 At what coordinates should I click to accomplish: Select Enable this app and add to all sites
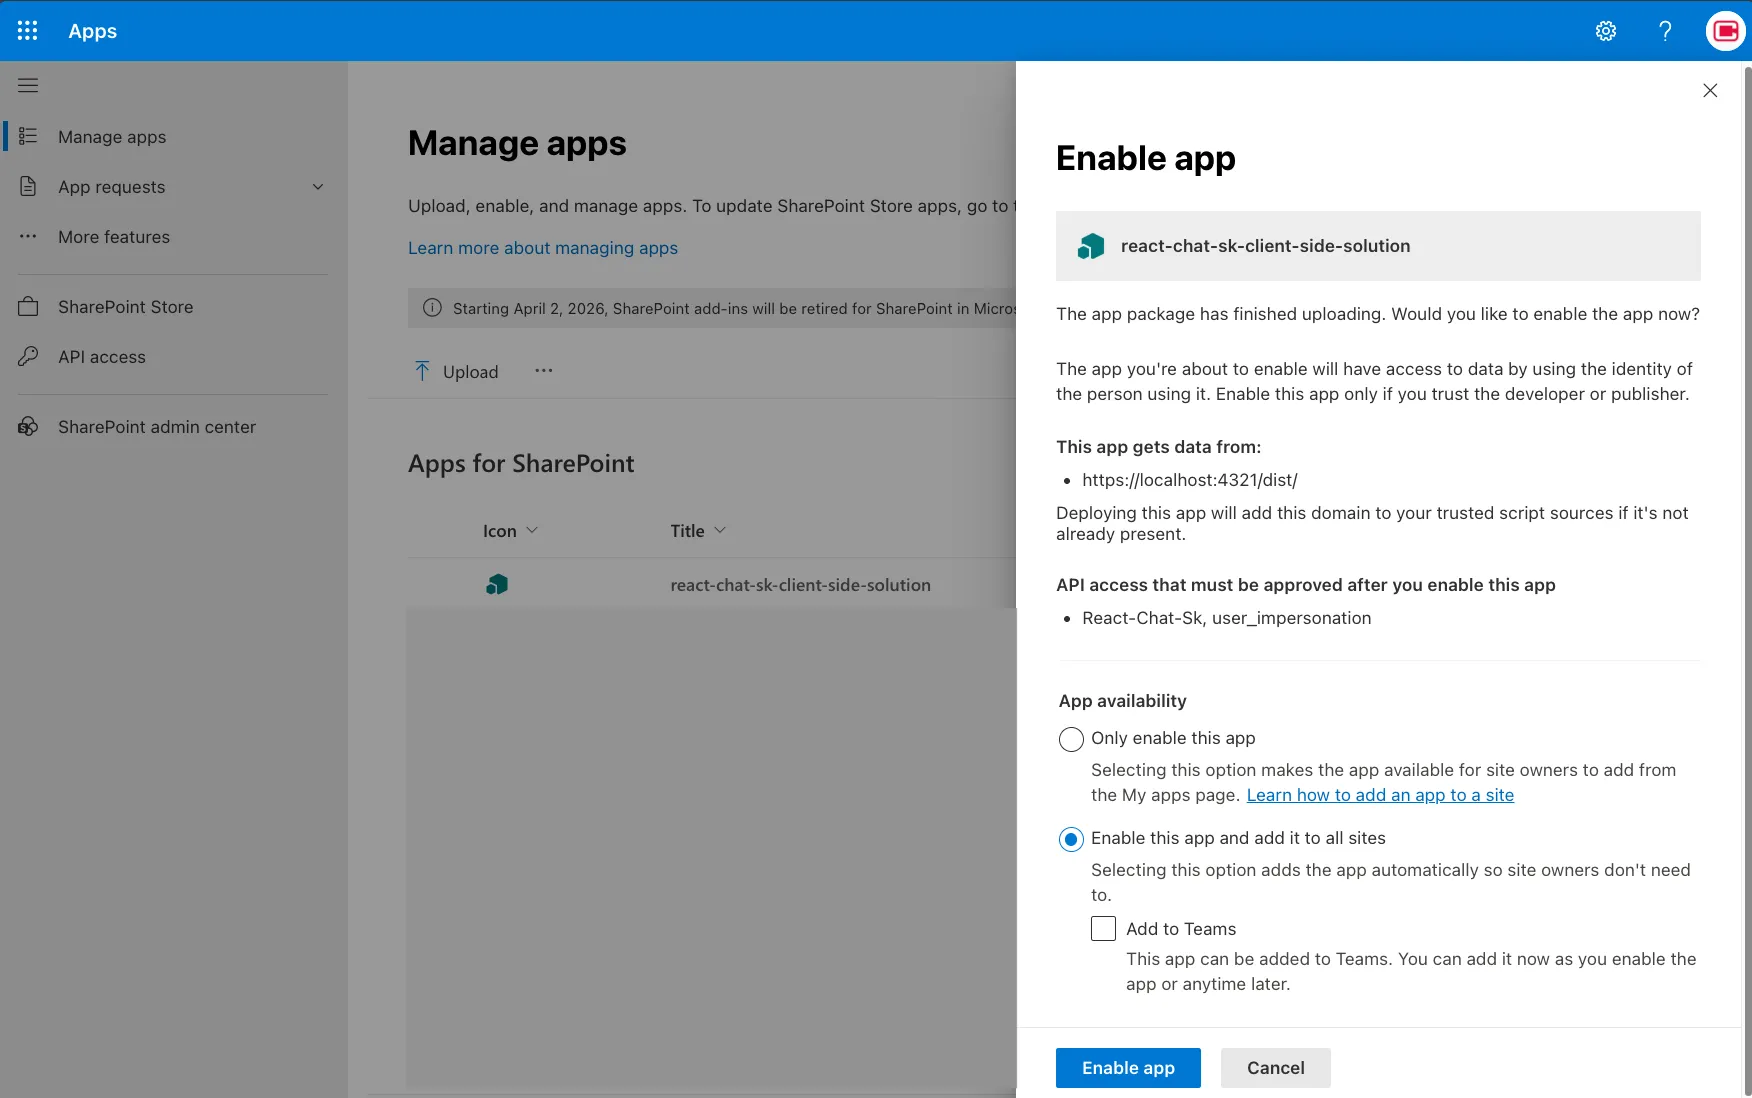pyautogui.click(x=1070, y=839)
